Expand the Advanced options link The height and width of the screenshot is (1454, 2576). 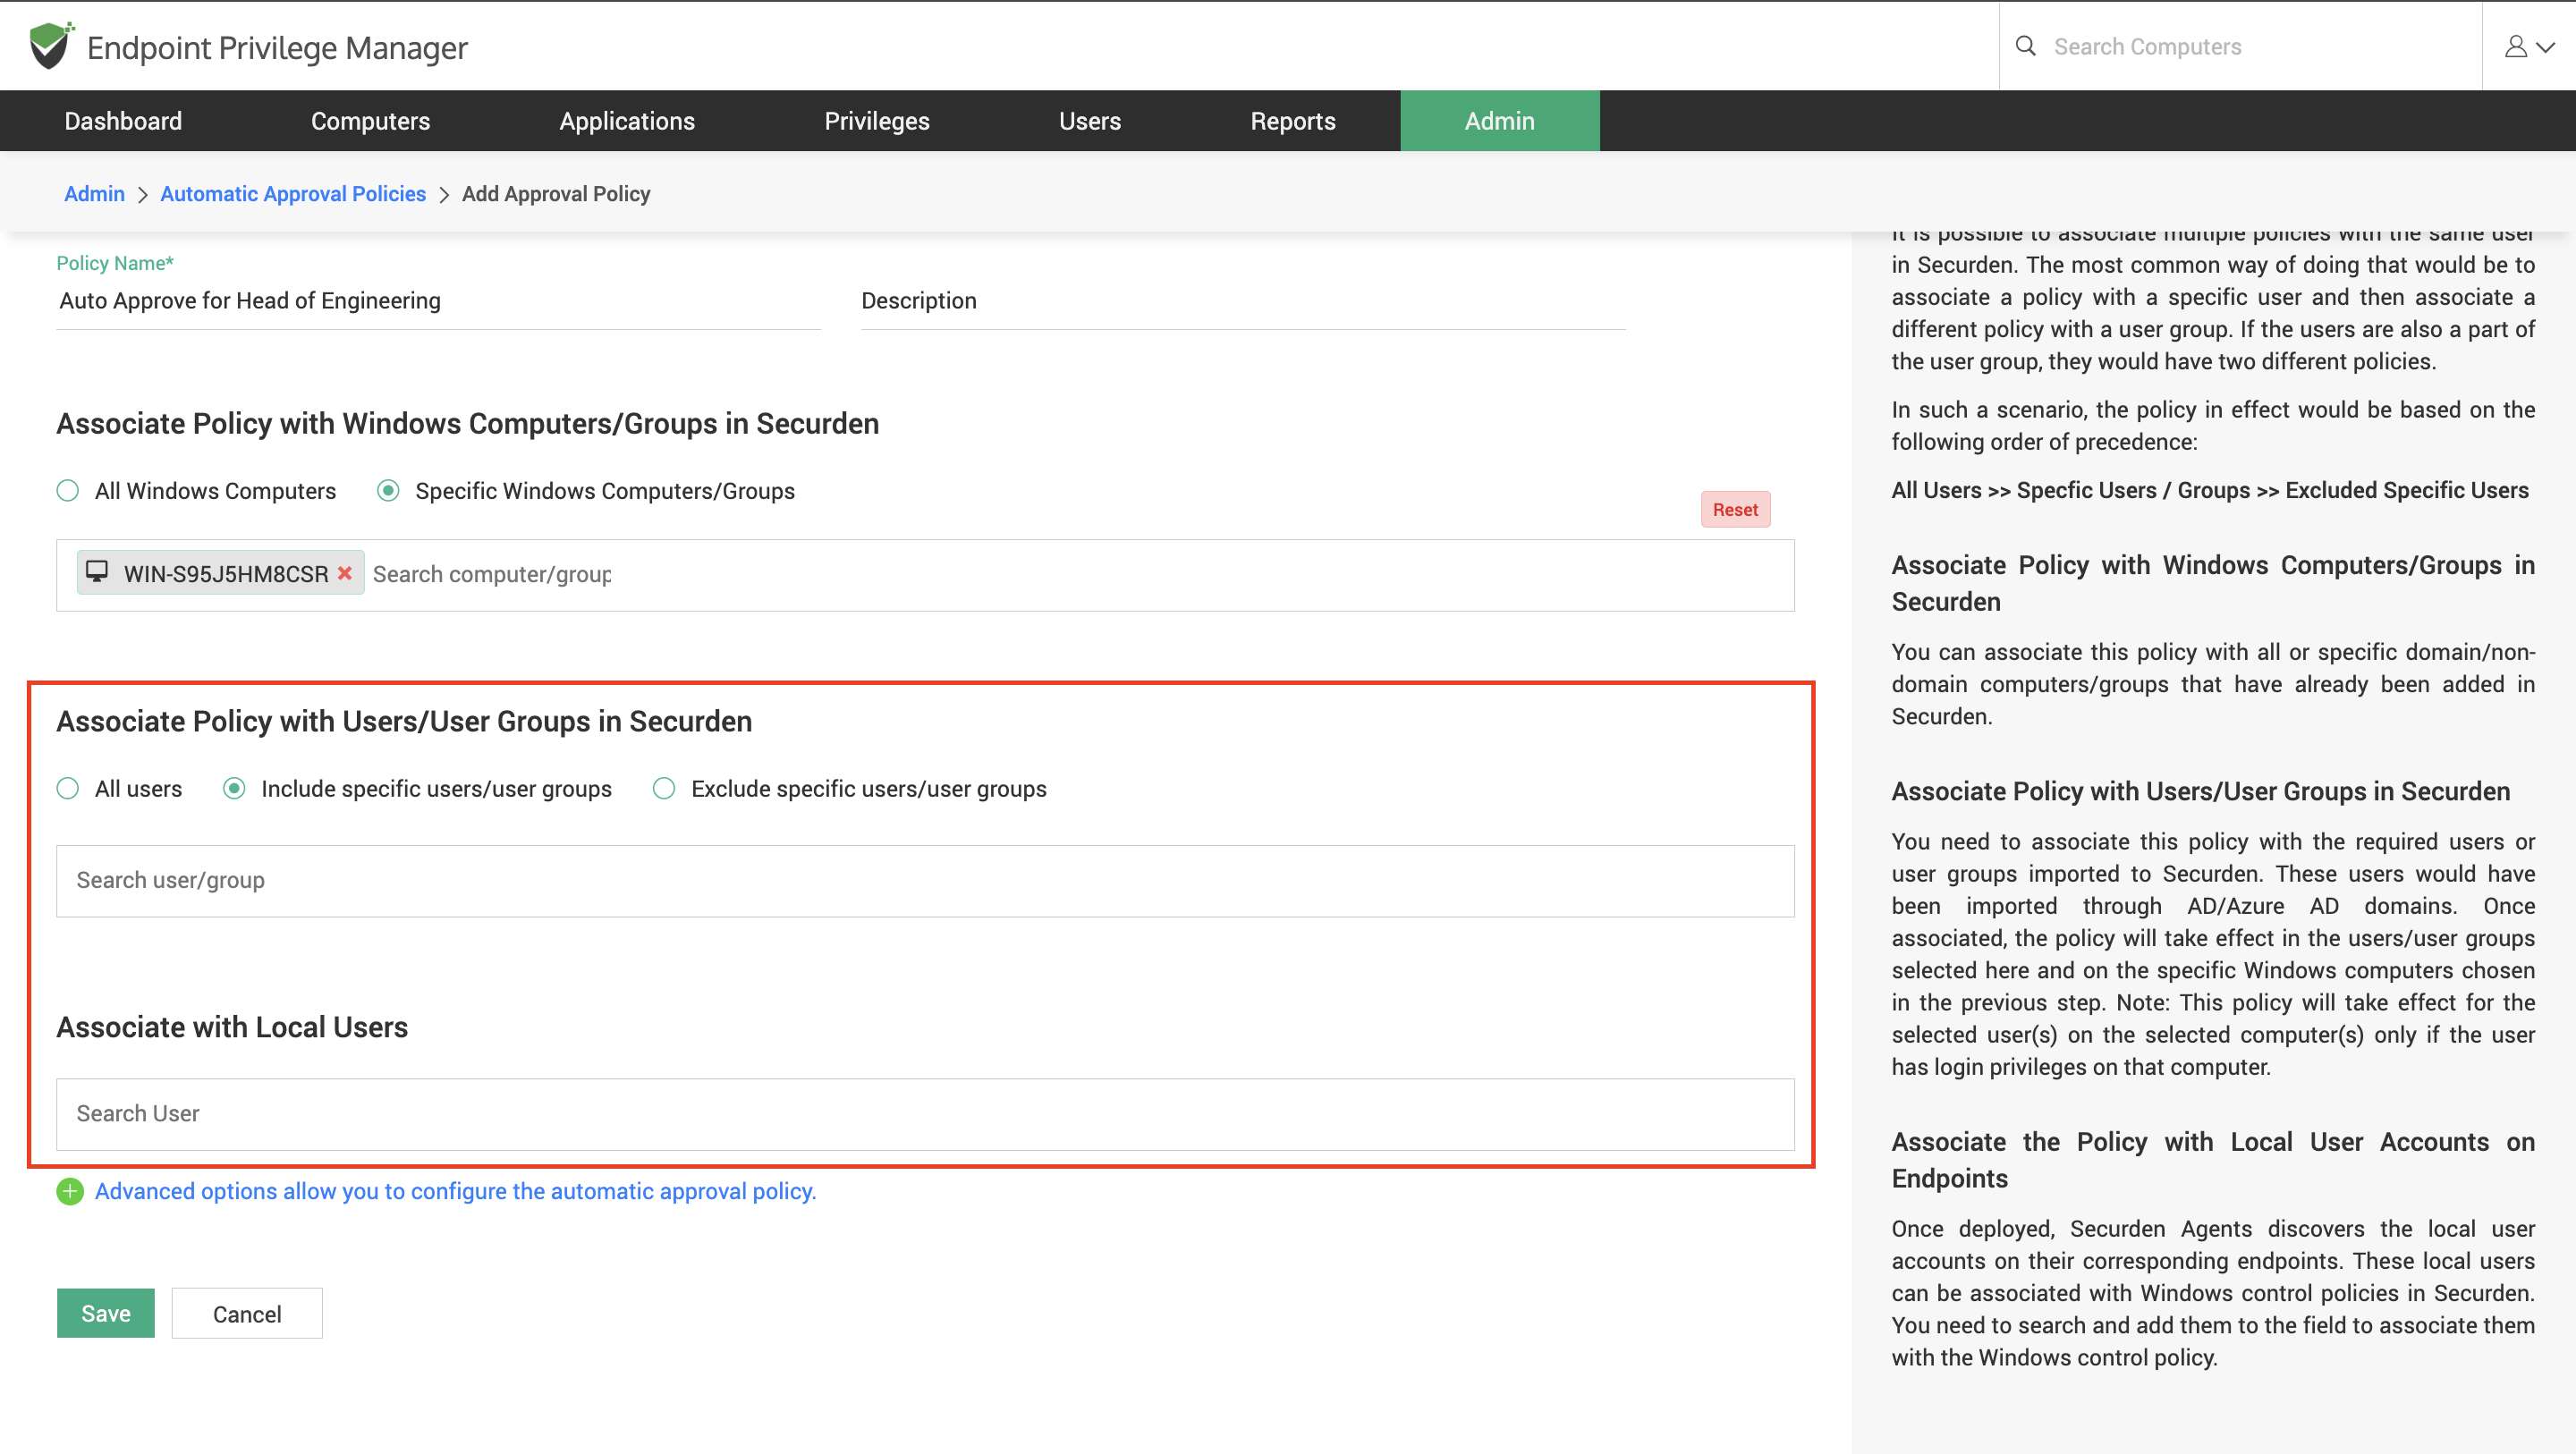(455, 1191)
